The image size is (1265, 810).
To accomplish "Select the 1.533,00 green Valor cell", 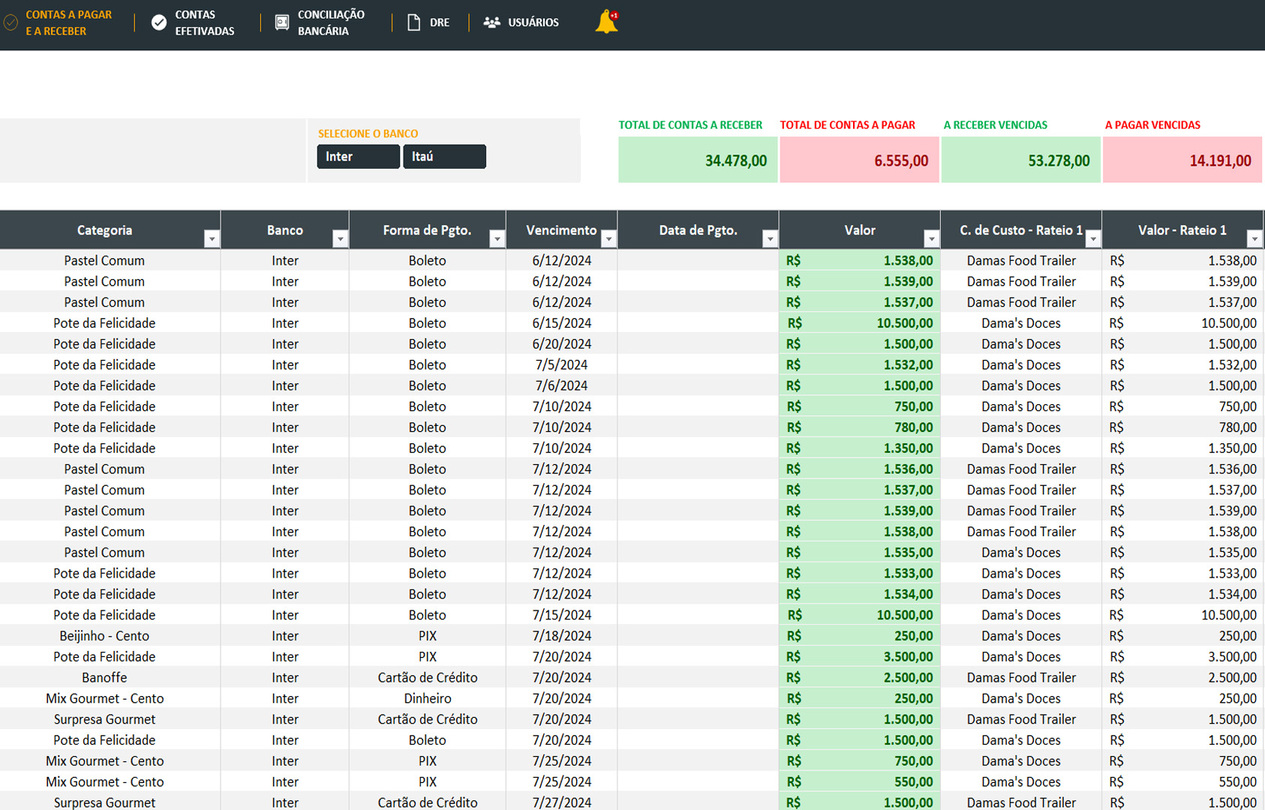I will (x=859, y=573).
